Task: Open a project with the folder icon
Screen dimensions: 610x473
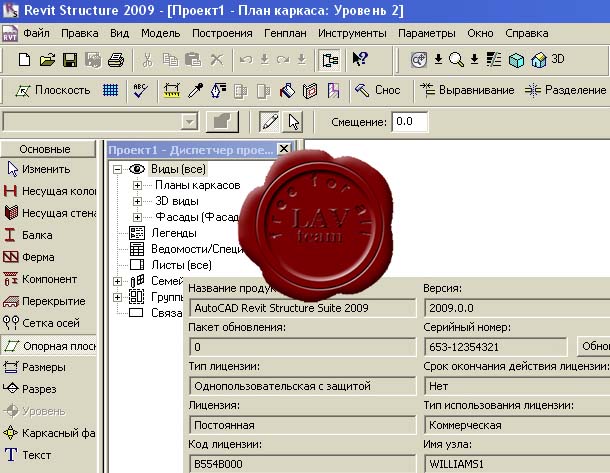Action: 47,60
